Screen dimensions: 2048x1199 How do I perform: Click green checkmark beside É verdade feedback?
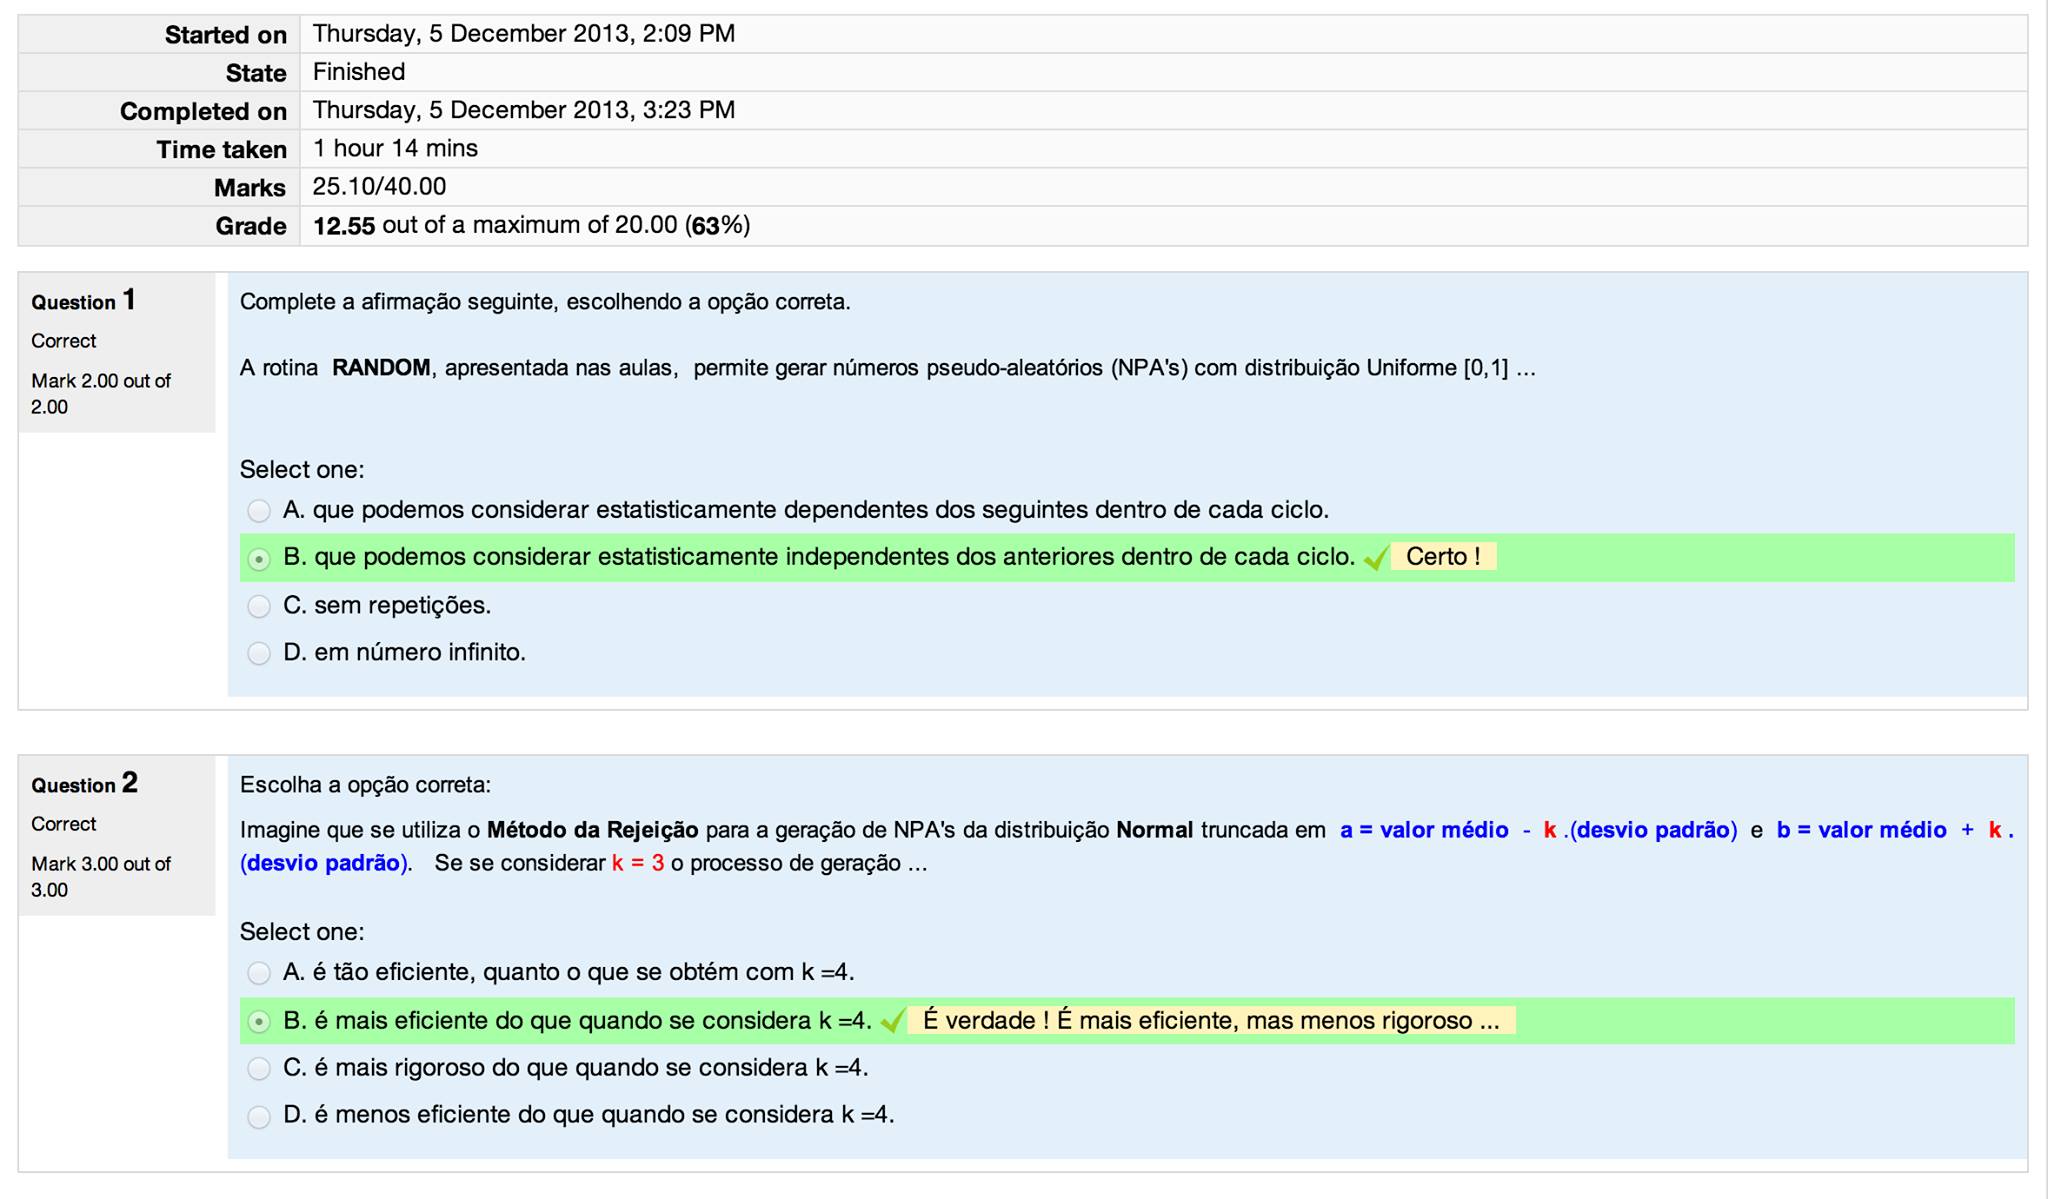tap(892, 1021)
